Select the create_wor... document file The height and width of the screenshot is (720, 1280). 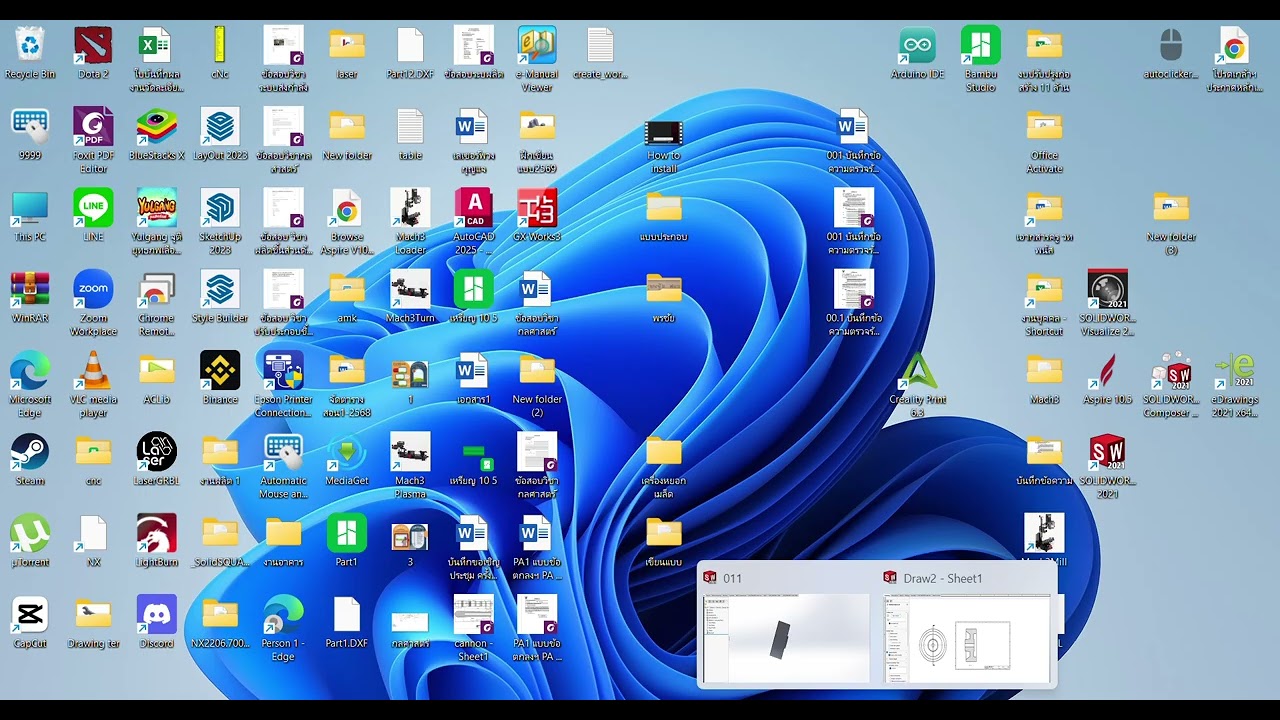(x=600, y=53)
